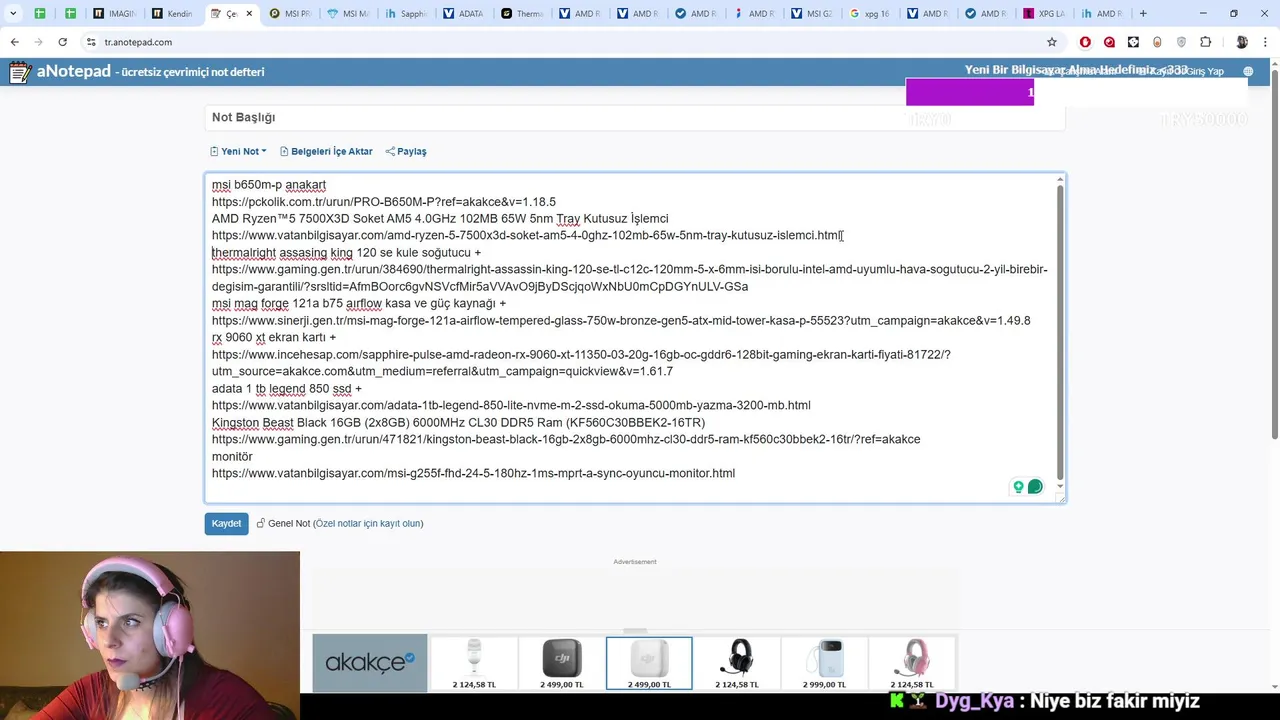This screenshot has height=720, width=1280.
Task: Click the sinerji.gen.tr msi-mag-forge URL line
Action: pos(621,320)
